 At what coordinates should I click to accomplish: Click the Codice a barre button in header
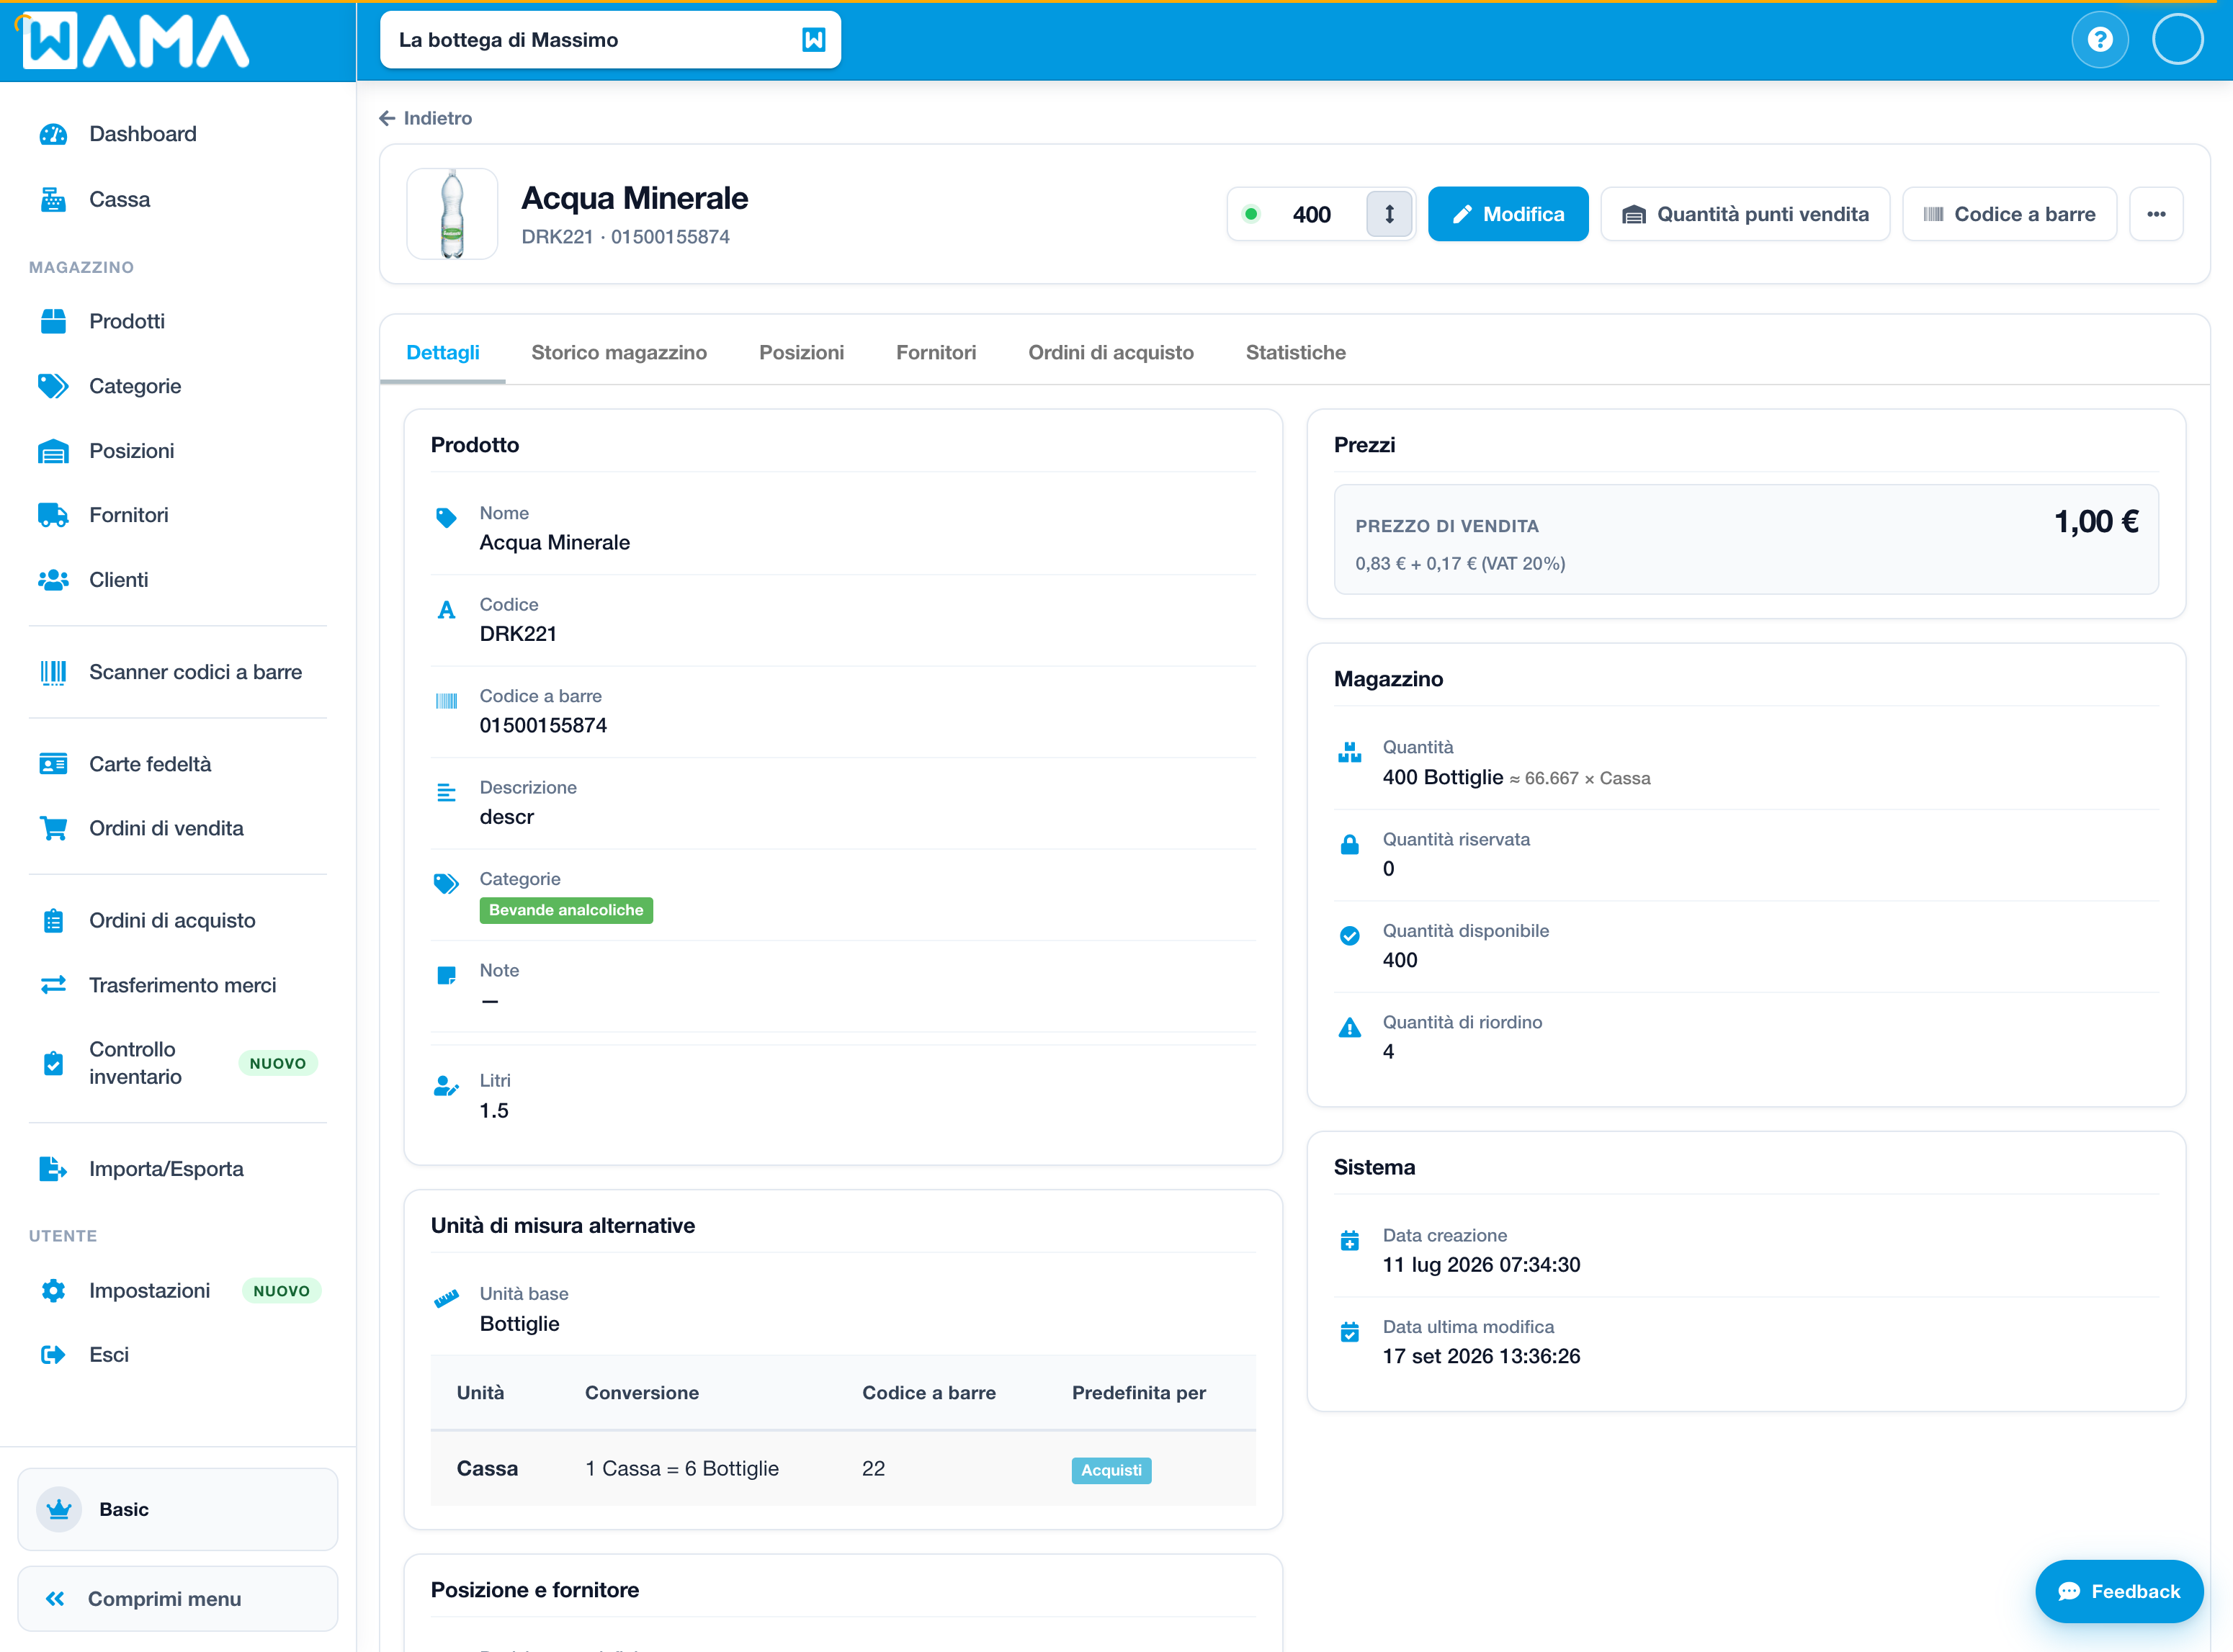coord(2009,214)
